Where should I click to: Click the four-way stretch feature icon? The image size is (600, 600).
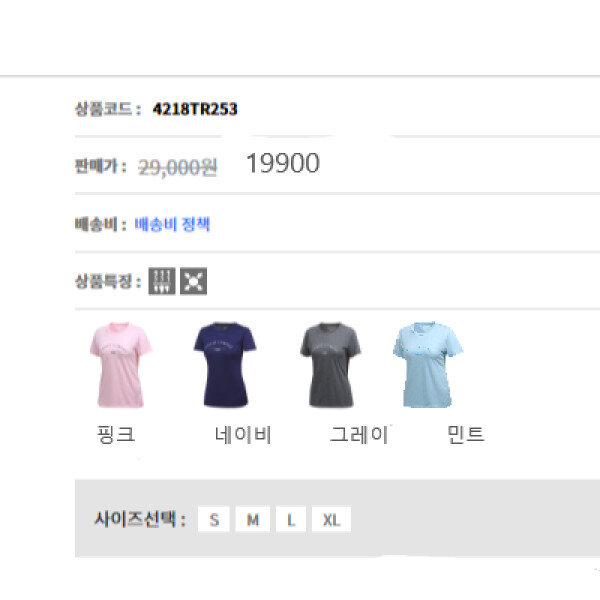click(192, 281)
